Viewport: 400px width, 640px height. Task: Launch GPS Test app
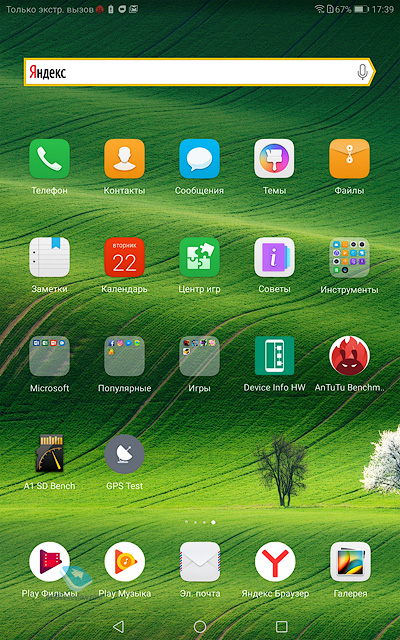124,454
